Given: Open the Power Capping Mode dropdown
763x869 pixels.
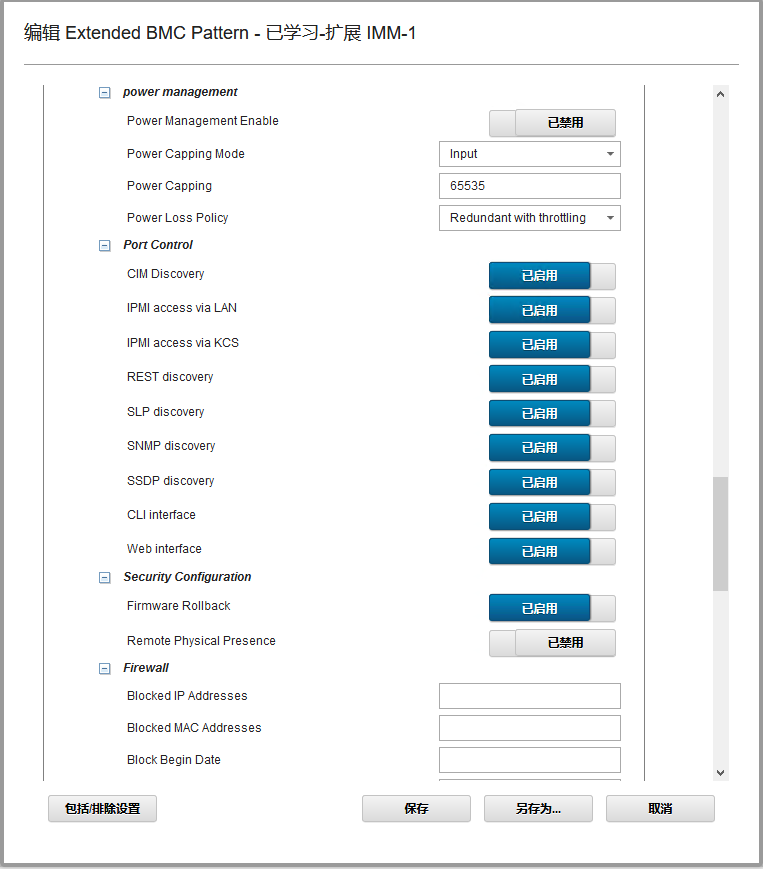Looking at the screenshot, I should 530,154.
